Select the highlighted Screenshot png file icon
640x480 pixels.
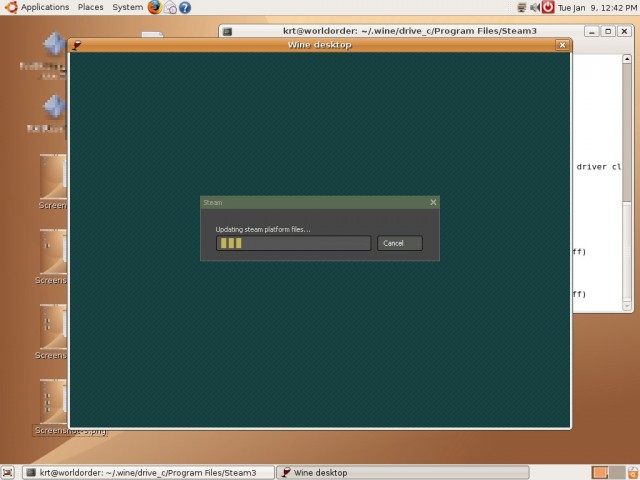(x=53, y=402)
